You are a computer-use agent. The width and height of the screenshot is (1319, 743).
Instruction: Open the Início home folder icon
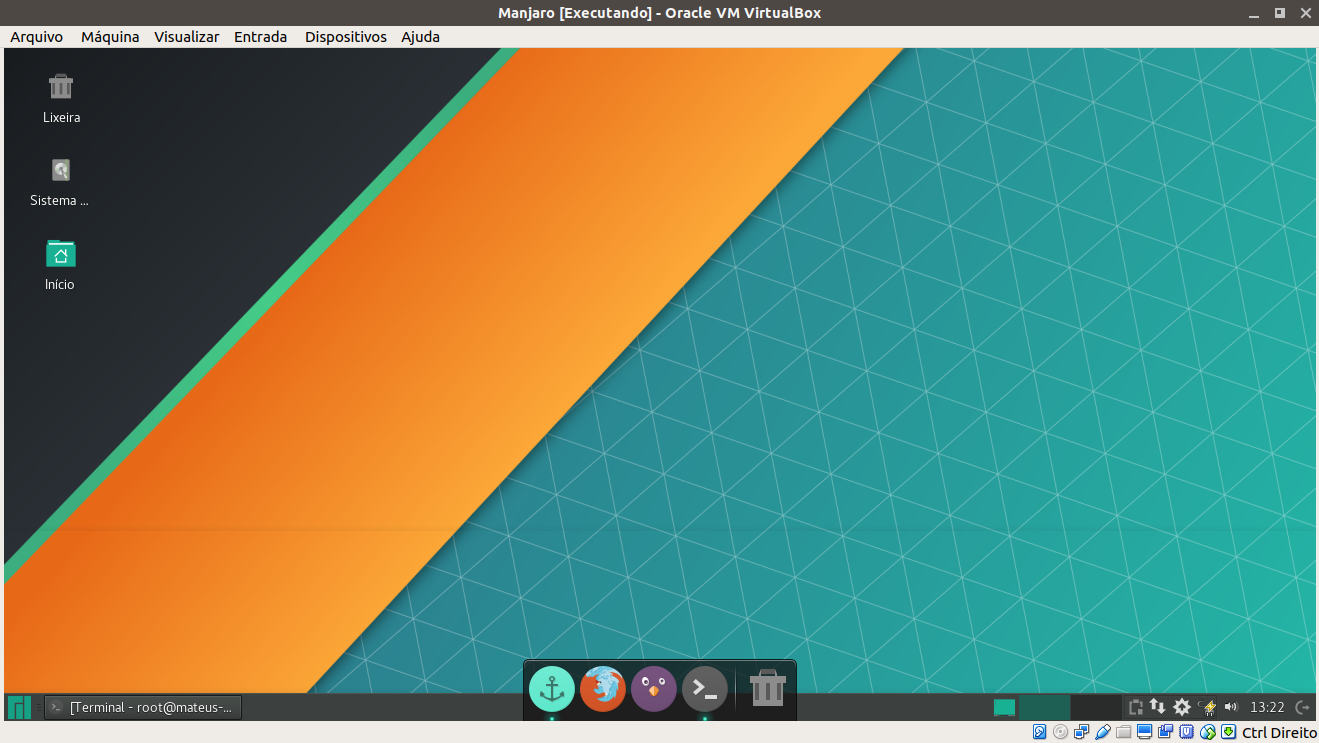(61, 254)
